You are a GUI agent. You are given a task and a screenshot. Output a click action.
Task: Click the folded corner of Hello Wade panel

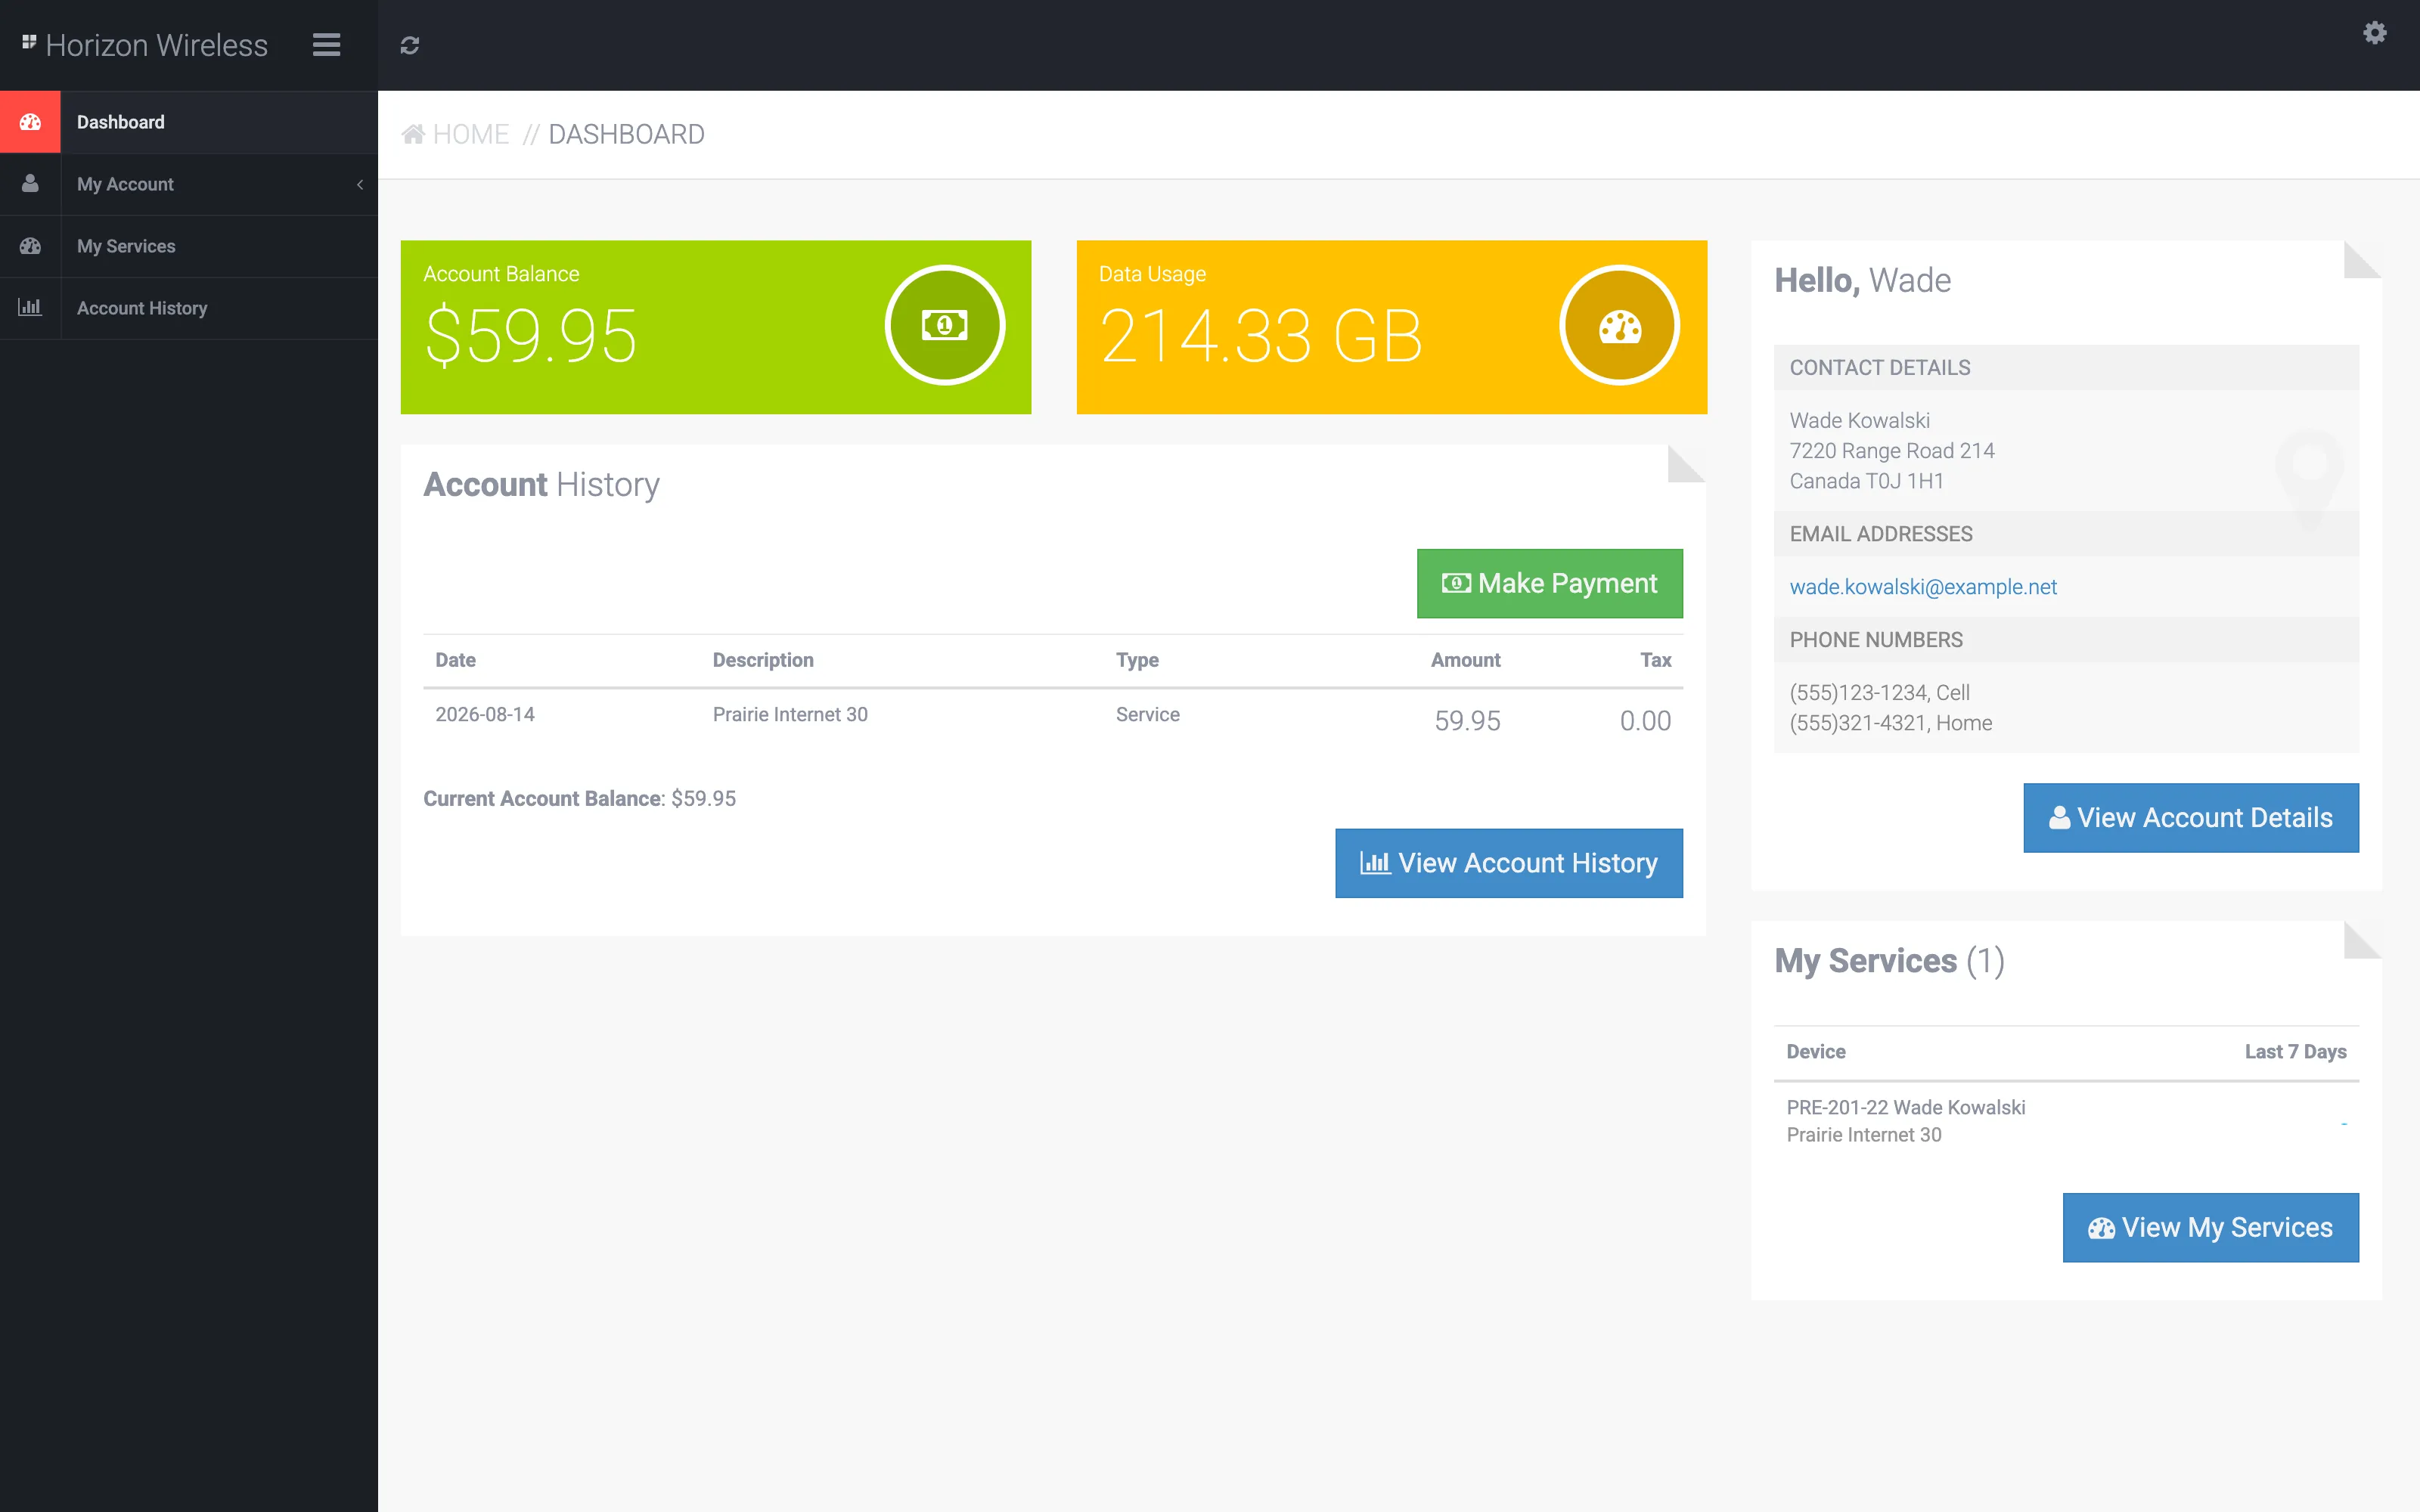coord(2362,259)
